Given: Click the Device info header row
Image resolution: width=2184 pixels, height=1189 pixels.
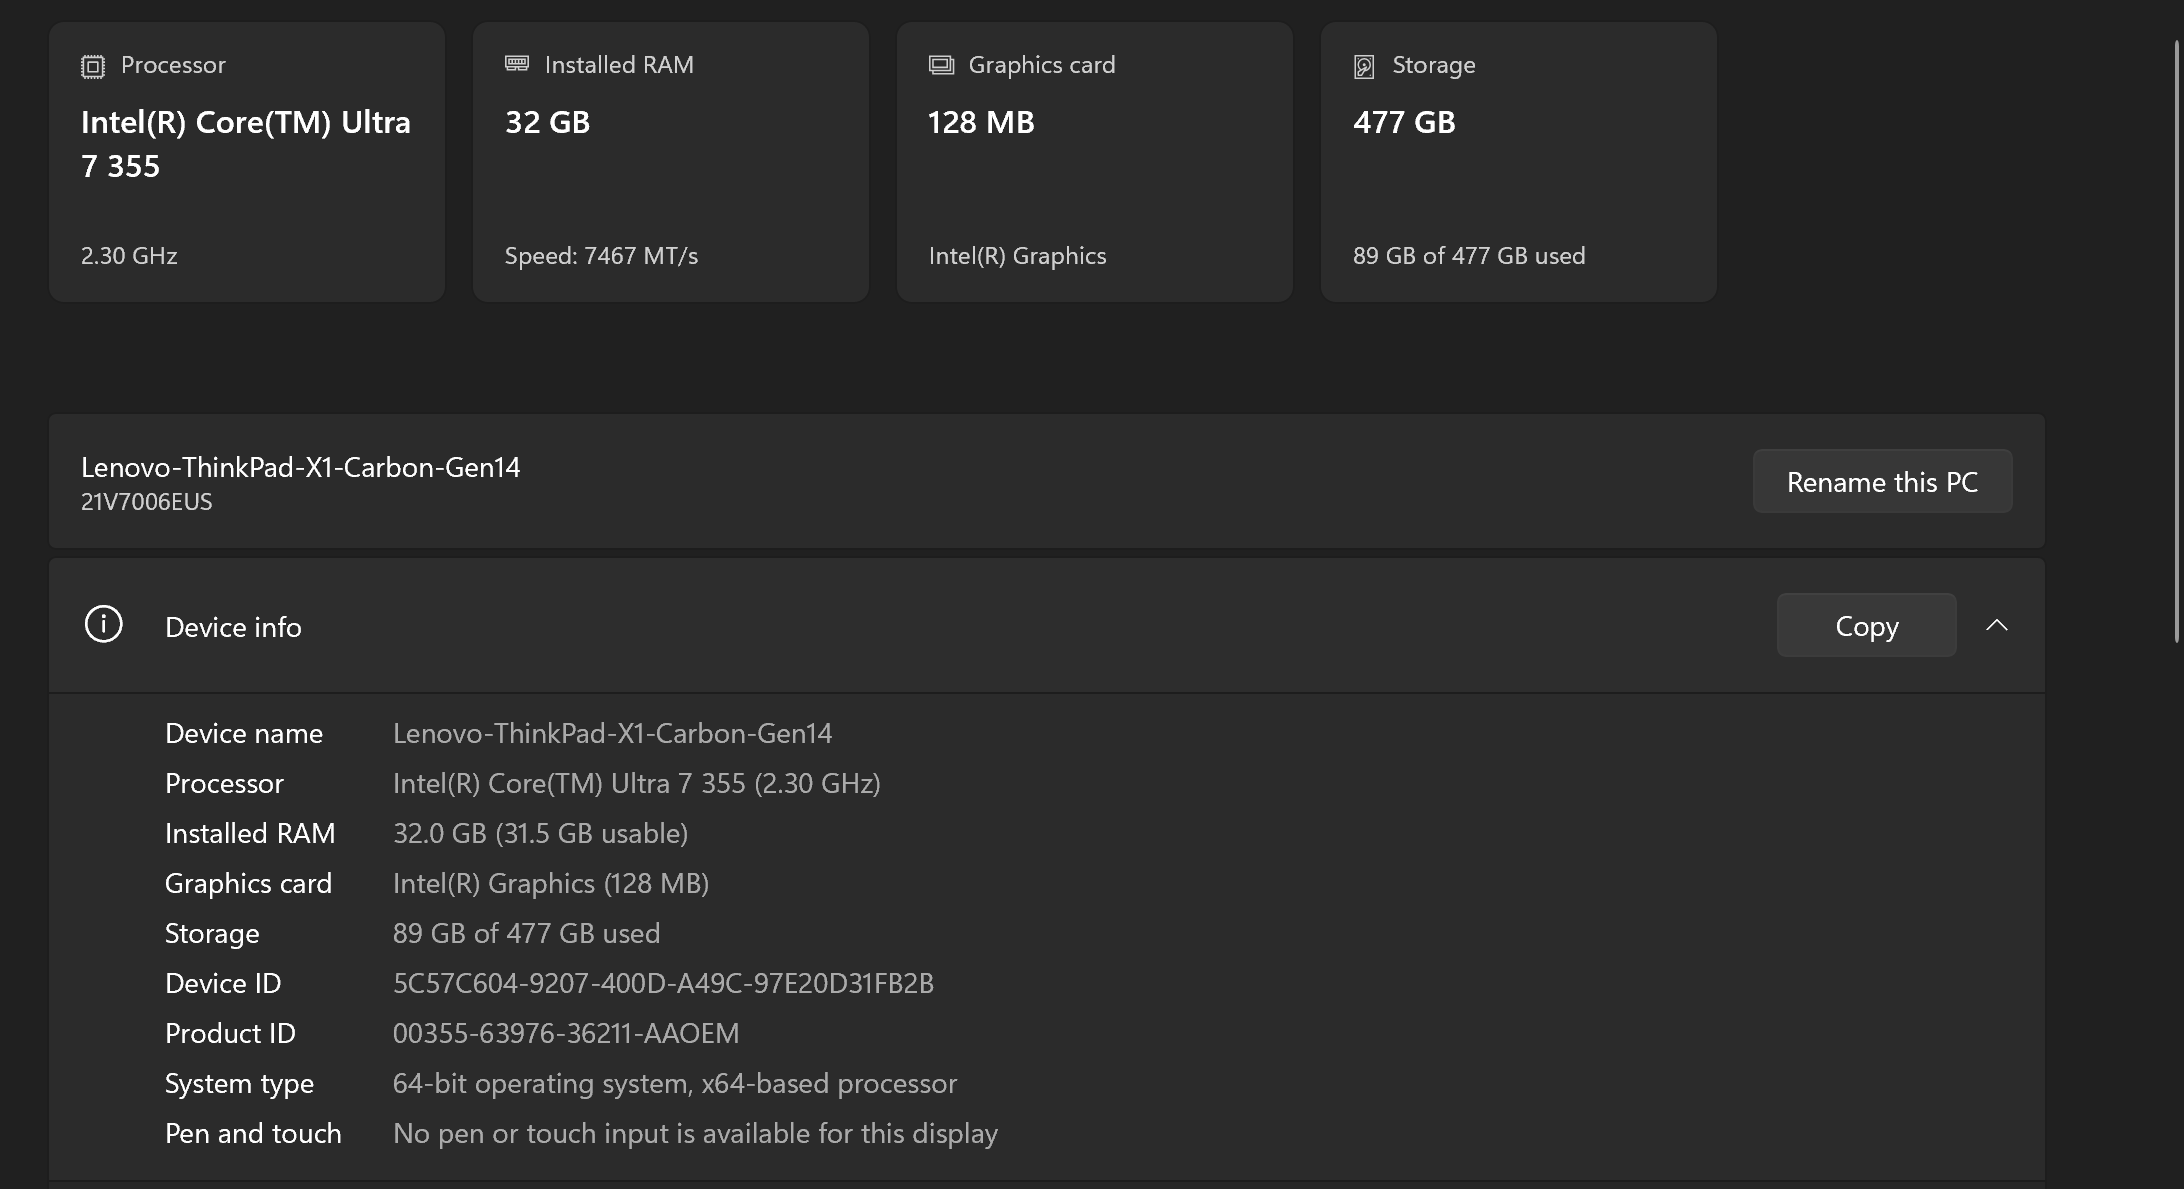Looking at the screenshot, I should 1047,625.
